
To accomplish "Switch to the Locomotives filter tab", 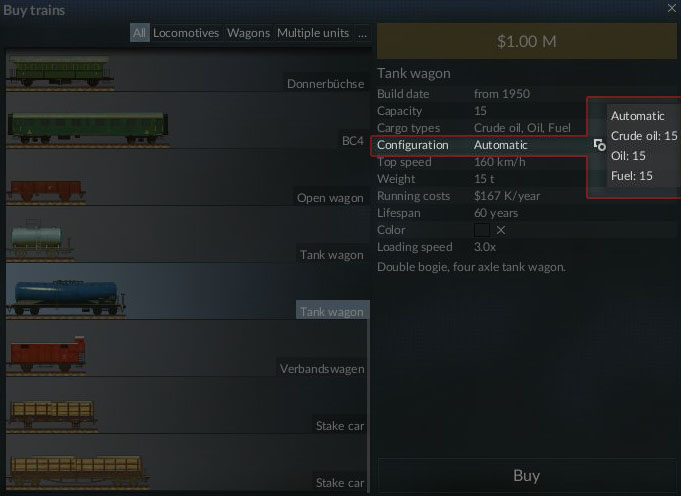I will [186, 33].
